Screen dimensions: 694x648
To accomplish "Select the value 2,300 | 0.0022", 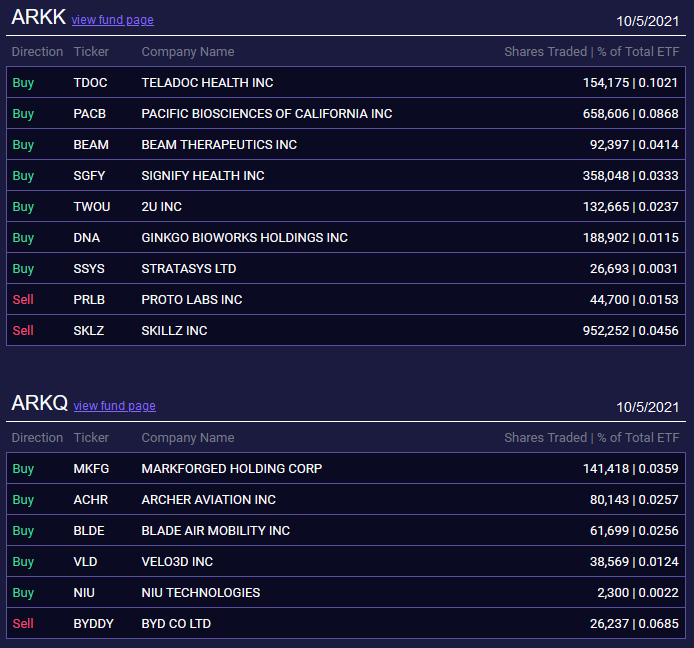I will pos(637,593).
